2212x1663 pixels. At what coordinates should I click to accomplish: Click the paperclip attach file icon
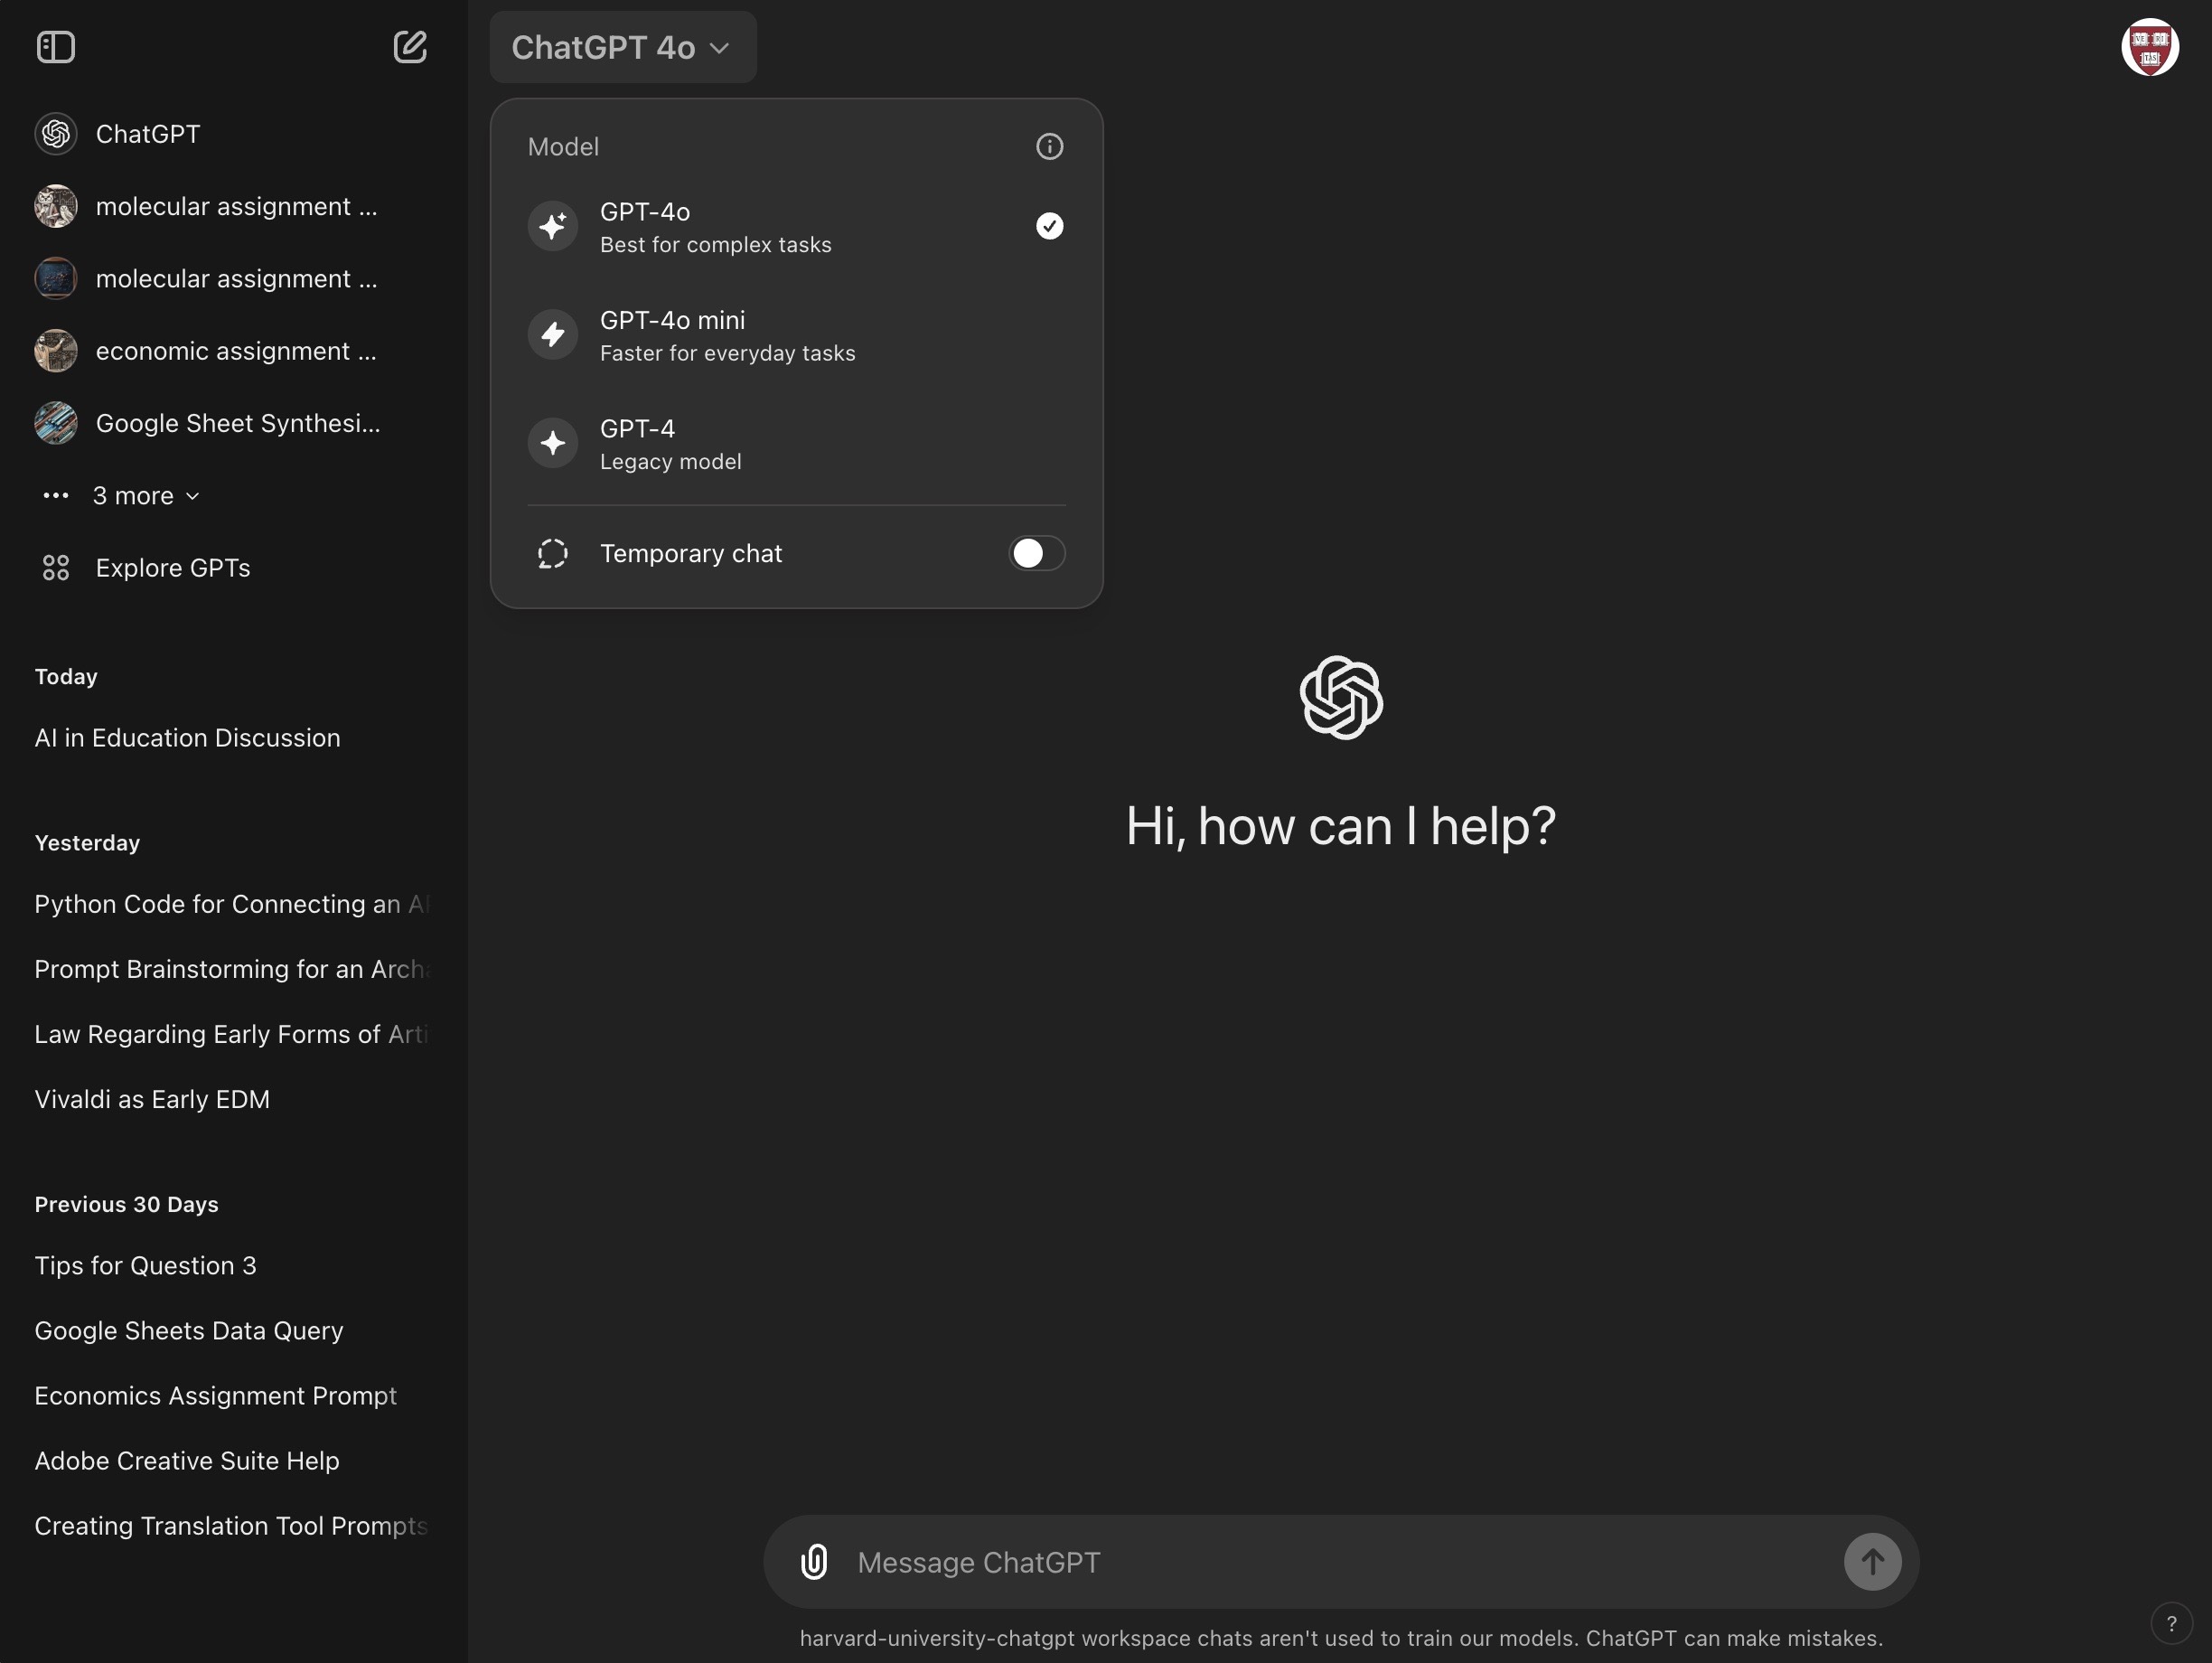[x=814, y=1562]
